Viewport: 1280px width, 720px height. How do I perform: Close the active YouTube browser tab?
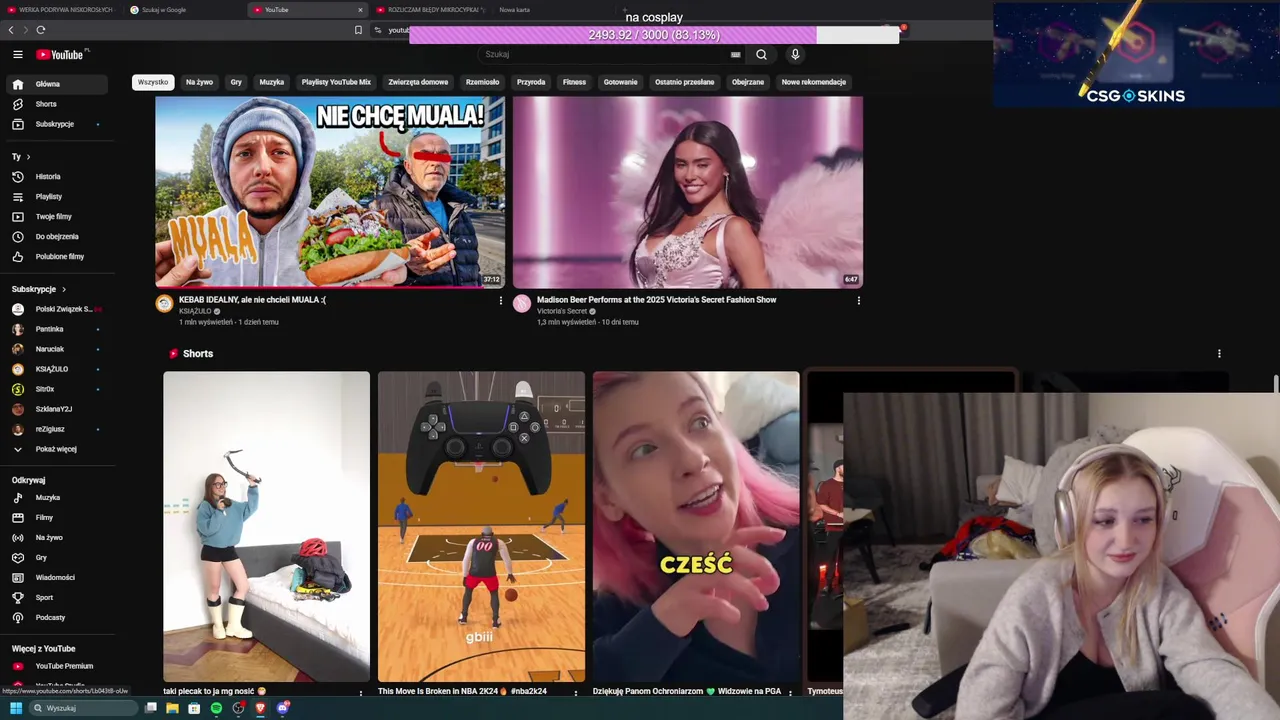360,10
